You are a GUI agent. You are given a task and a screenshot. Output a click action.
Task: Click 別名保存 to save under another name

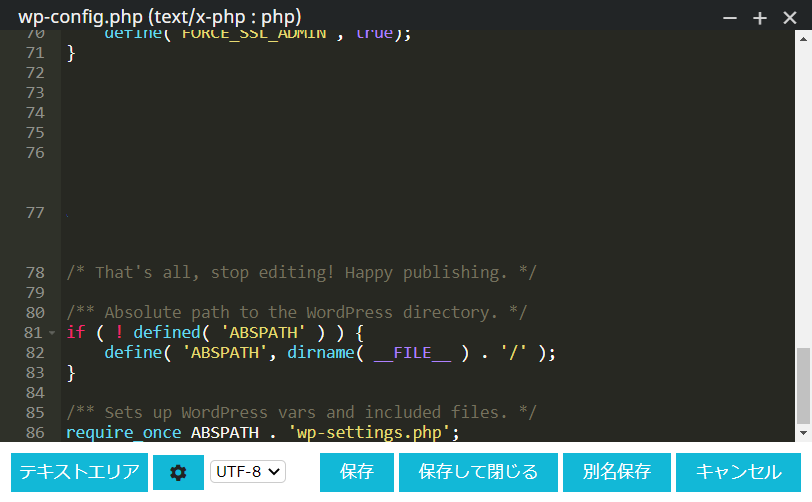tap(616, 472)
